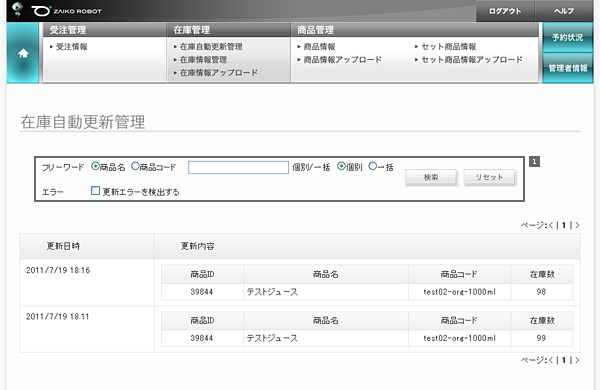
Task: Click the 在庫自動更新管理 page title
Action: [x=83, y=122]
